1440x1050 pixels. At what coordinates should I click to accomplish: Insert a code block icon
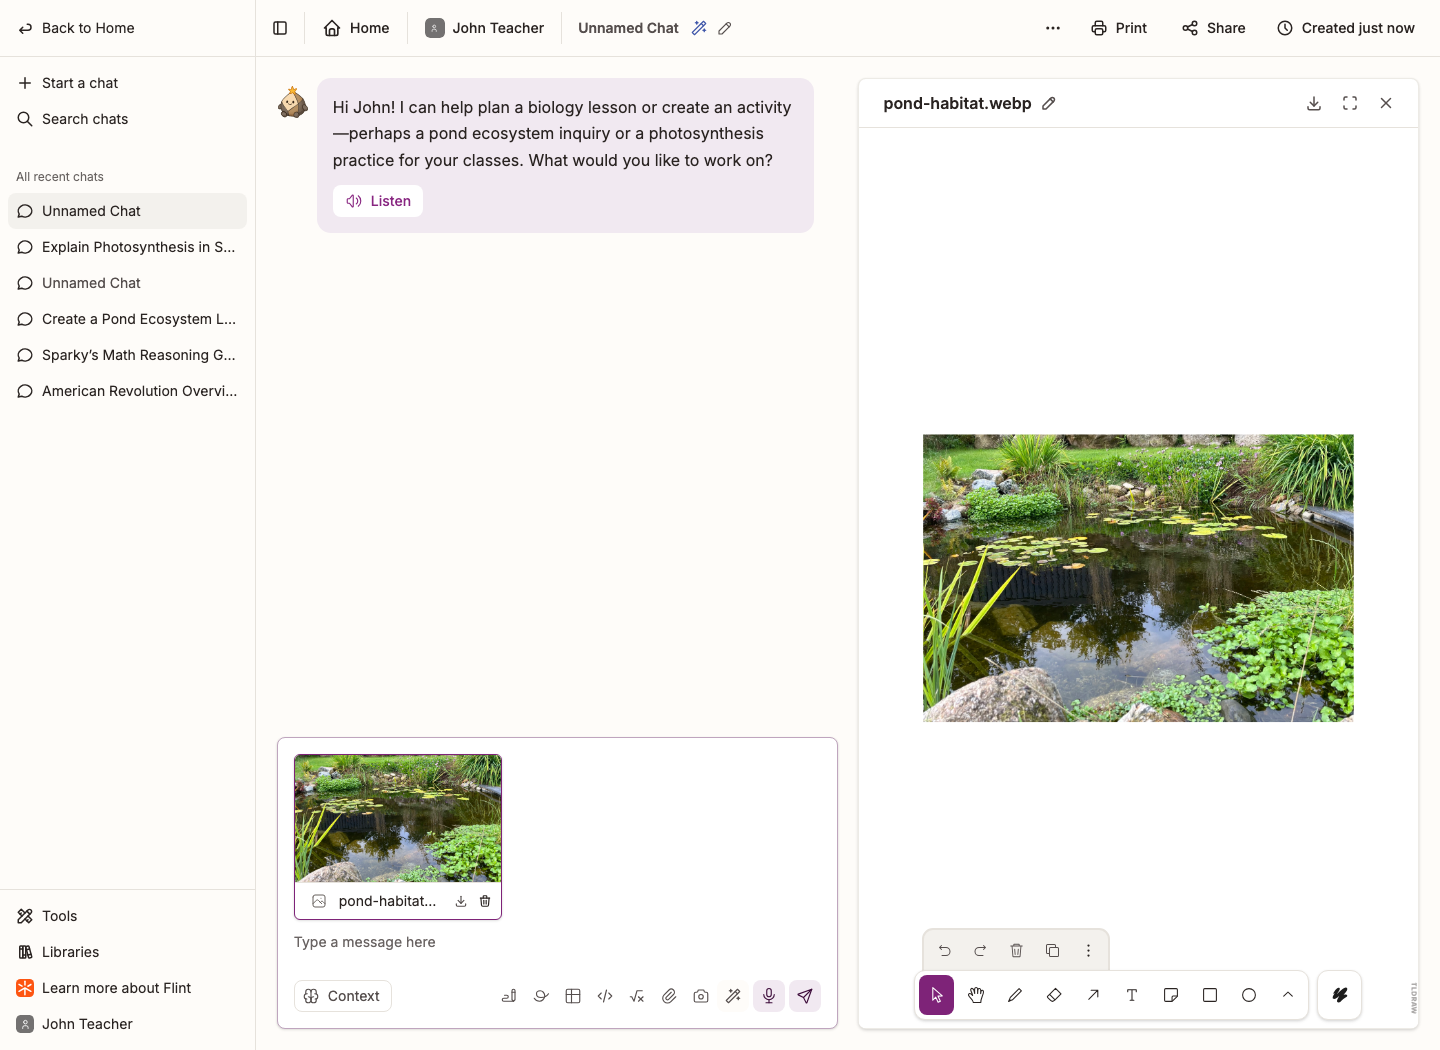605,996
